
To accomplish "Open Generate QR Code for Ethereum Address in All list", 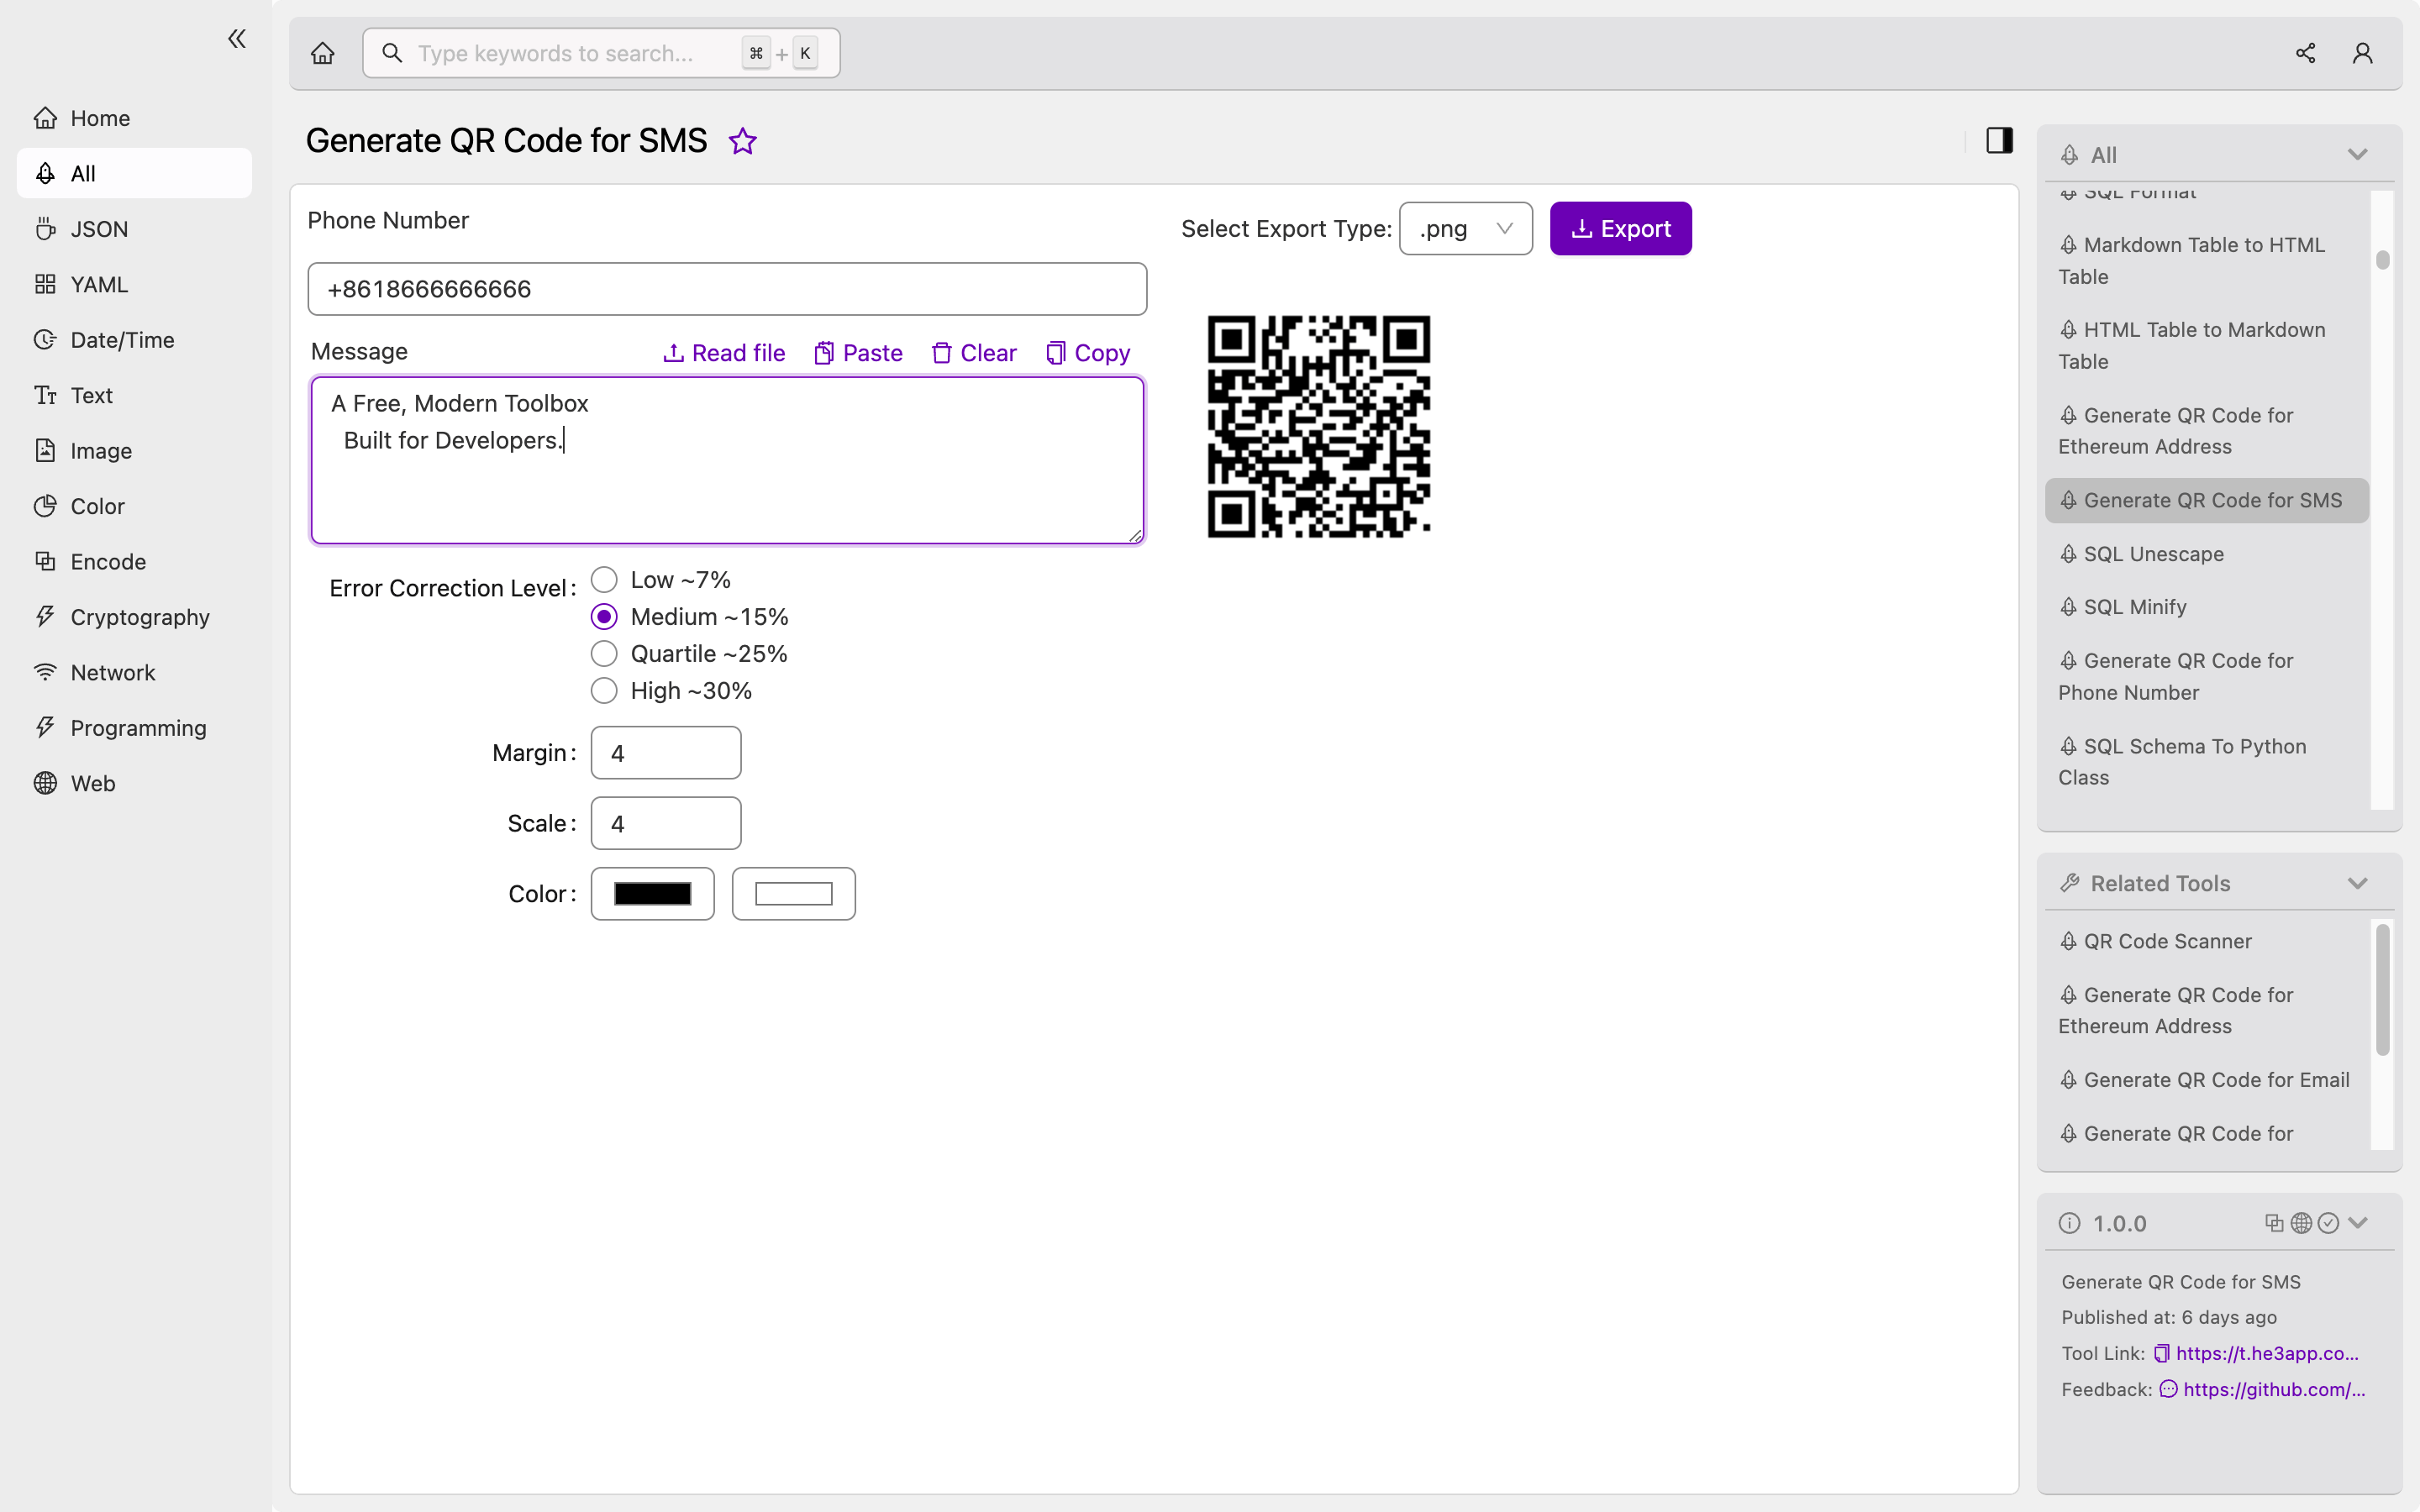I will (2206, 431).
